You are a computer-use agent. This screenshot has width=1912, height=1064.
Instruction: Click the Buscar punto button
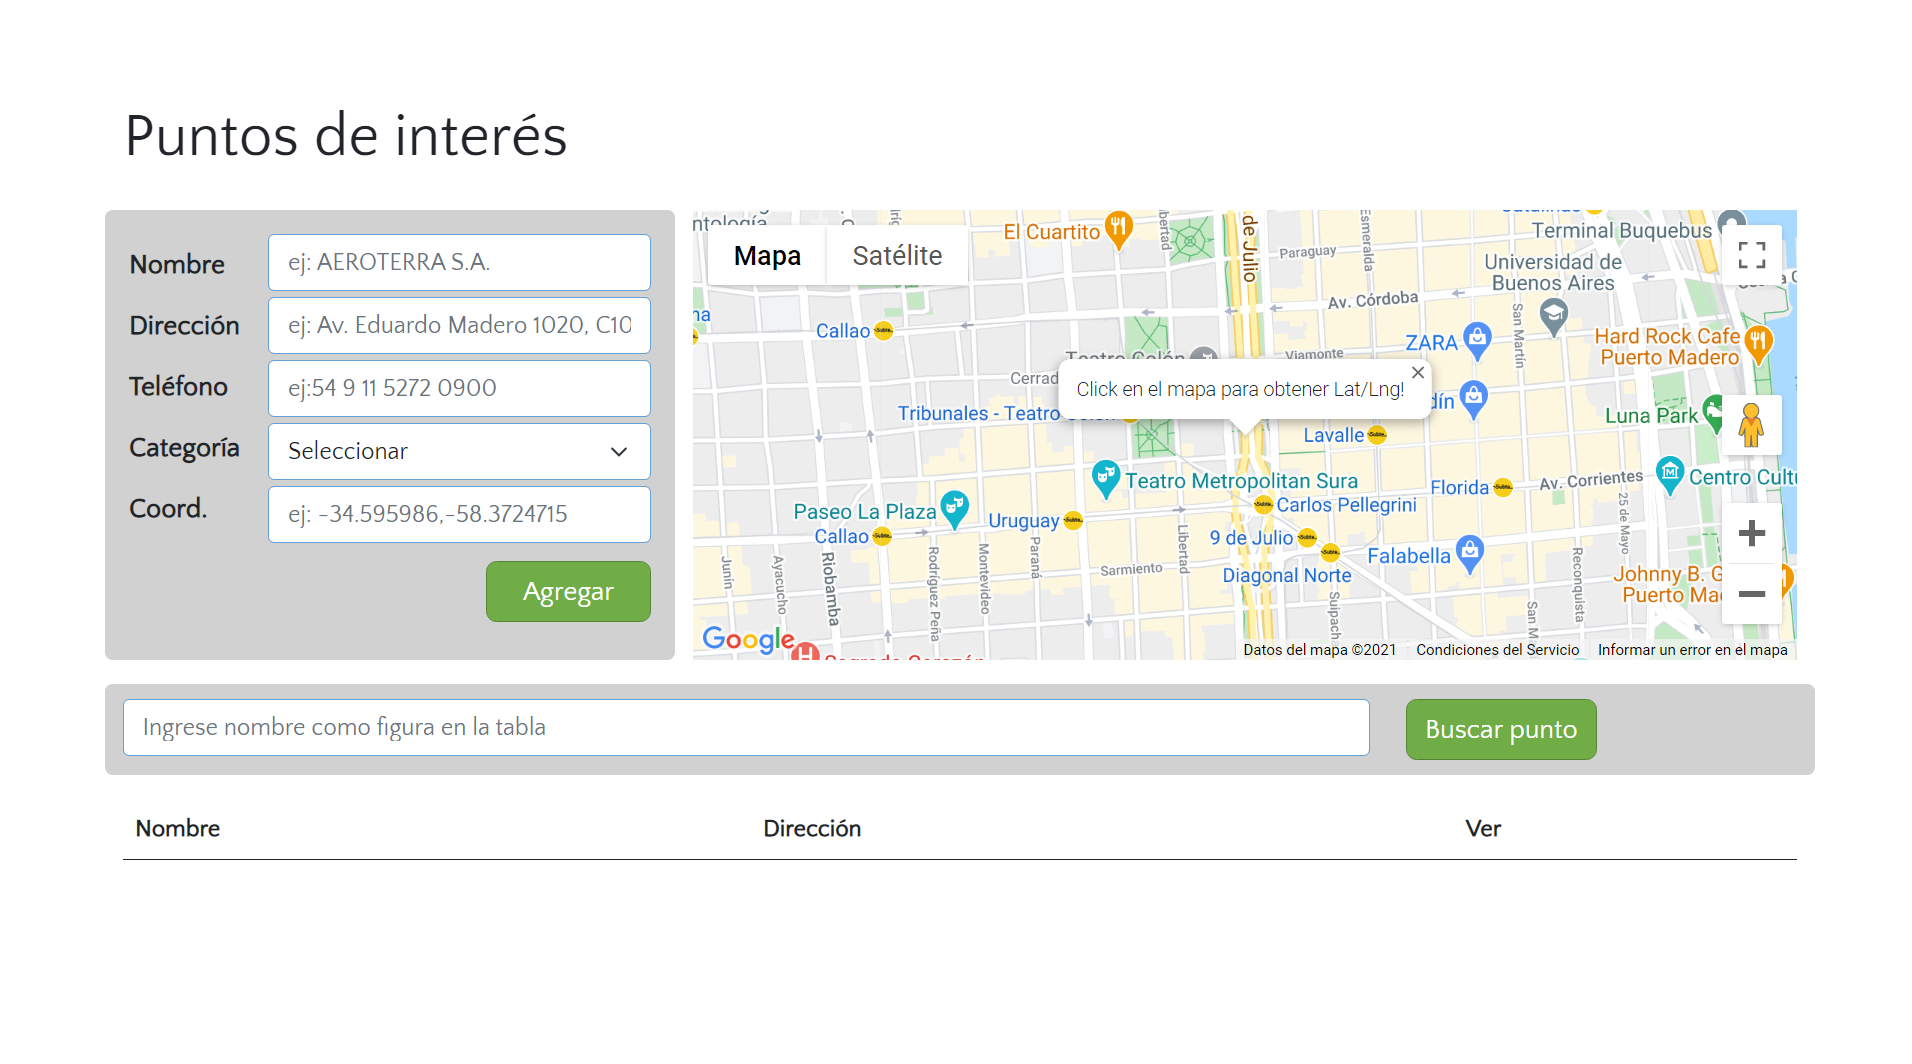pyautogui.click(x=1500, y=730)
